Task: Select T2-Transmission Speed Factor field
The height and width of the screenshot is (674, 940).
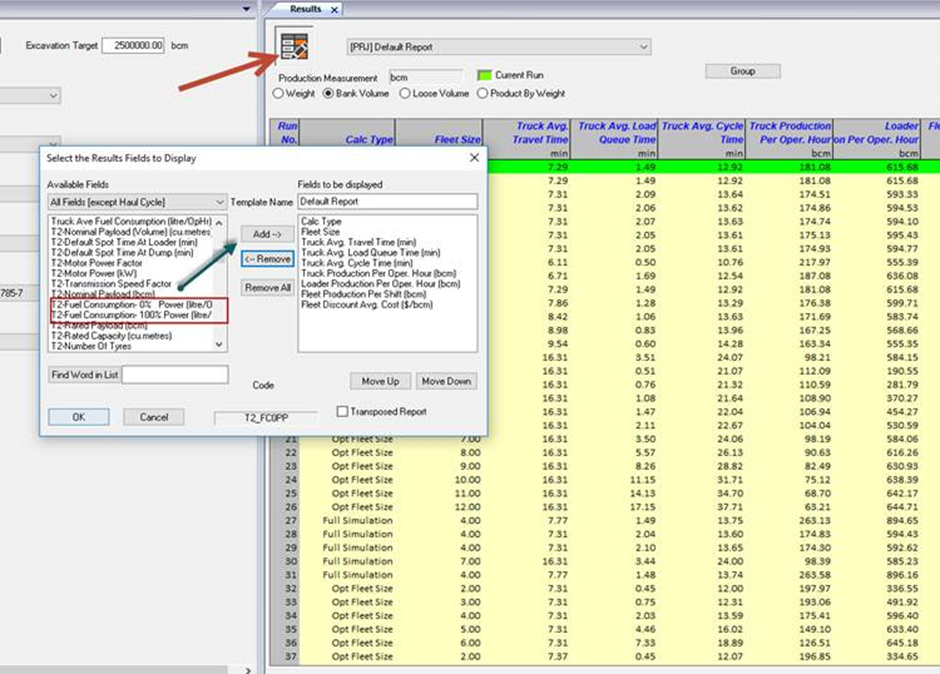Action: click(111, 284)
